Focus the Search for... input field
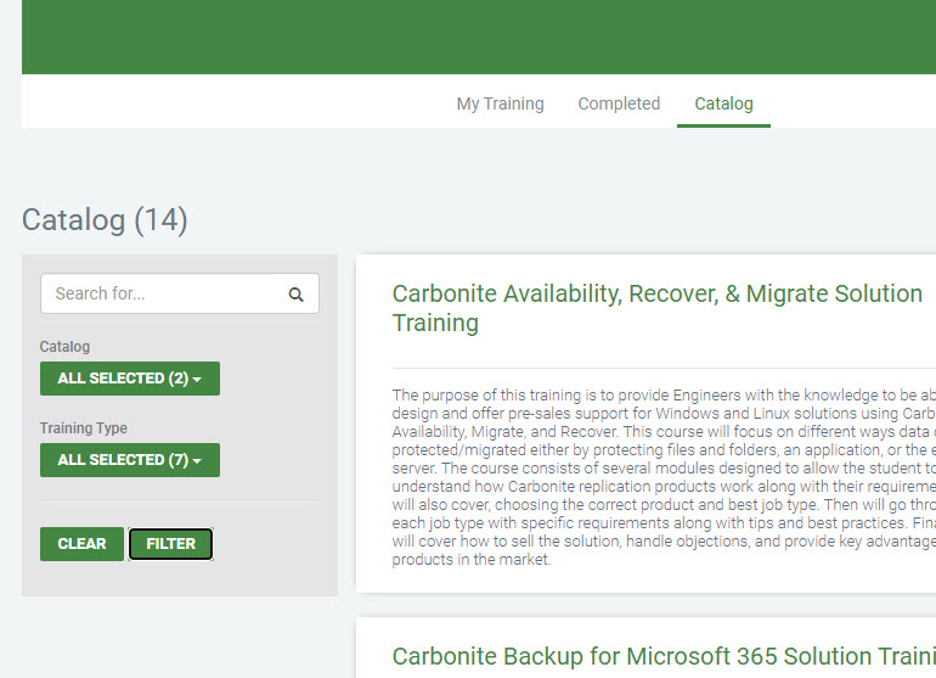 [180, 294]
